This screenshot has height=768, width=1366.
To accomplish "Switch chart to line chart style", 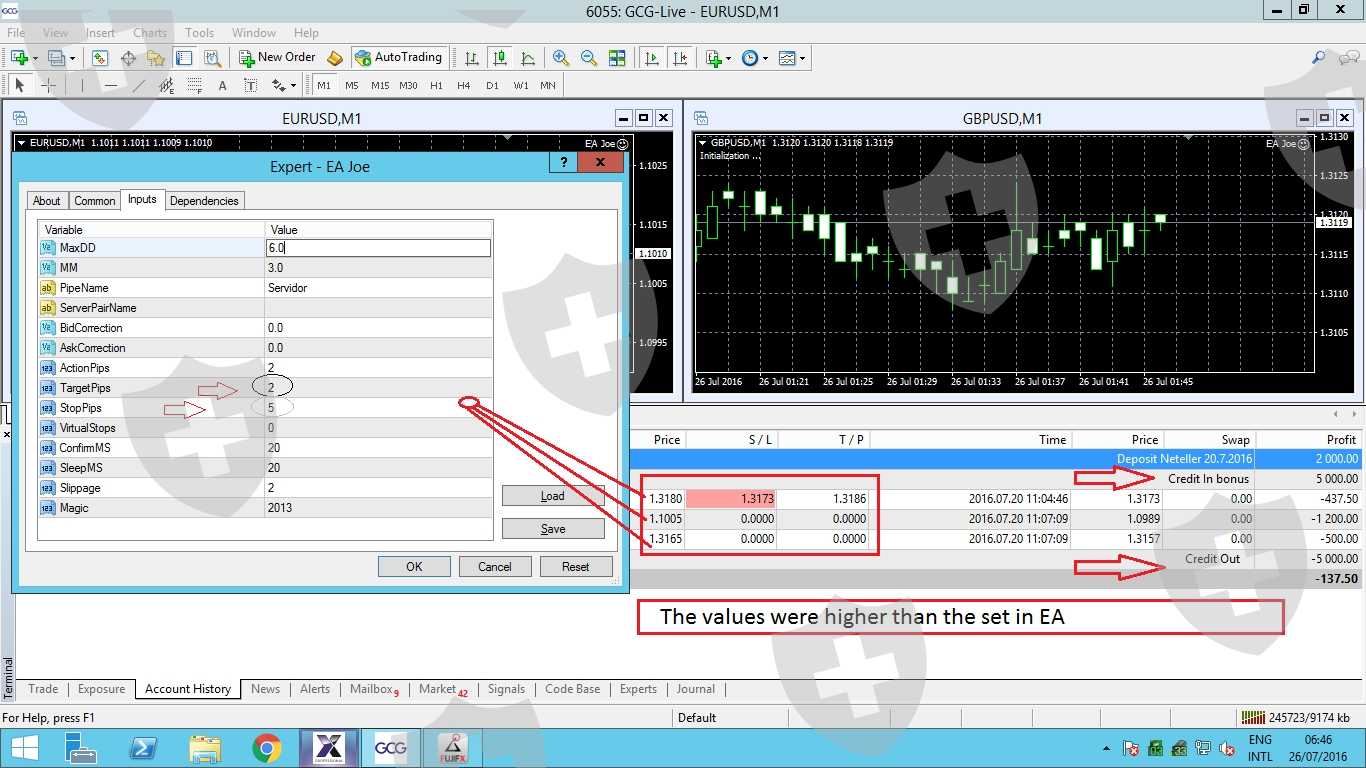I will [528, 58].
